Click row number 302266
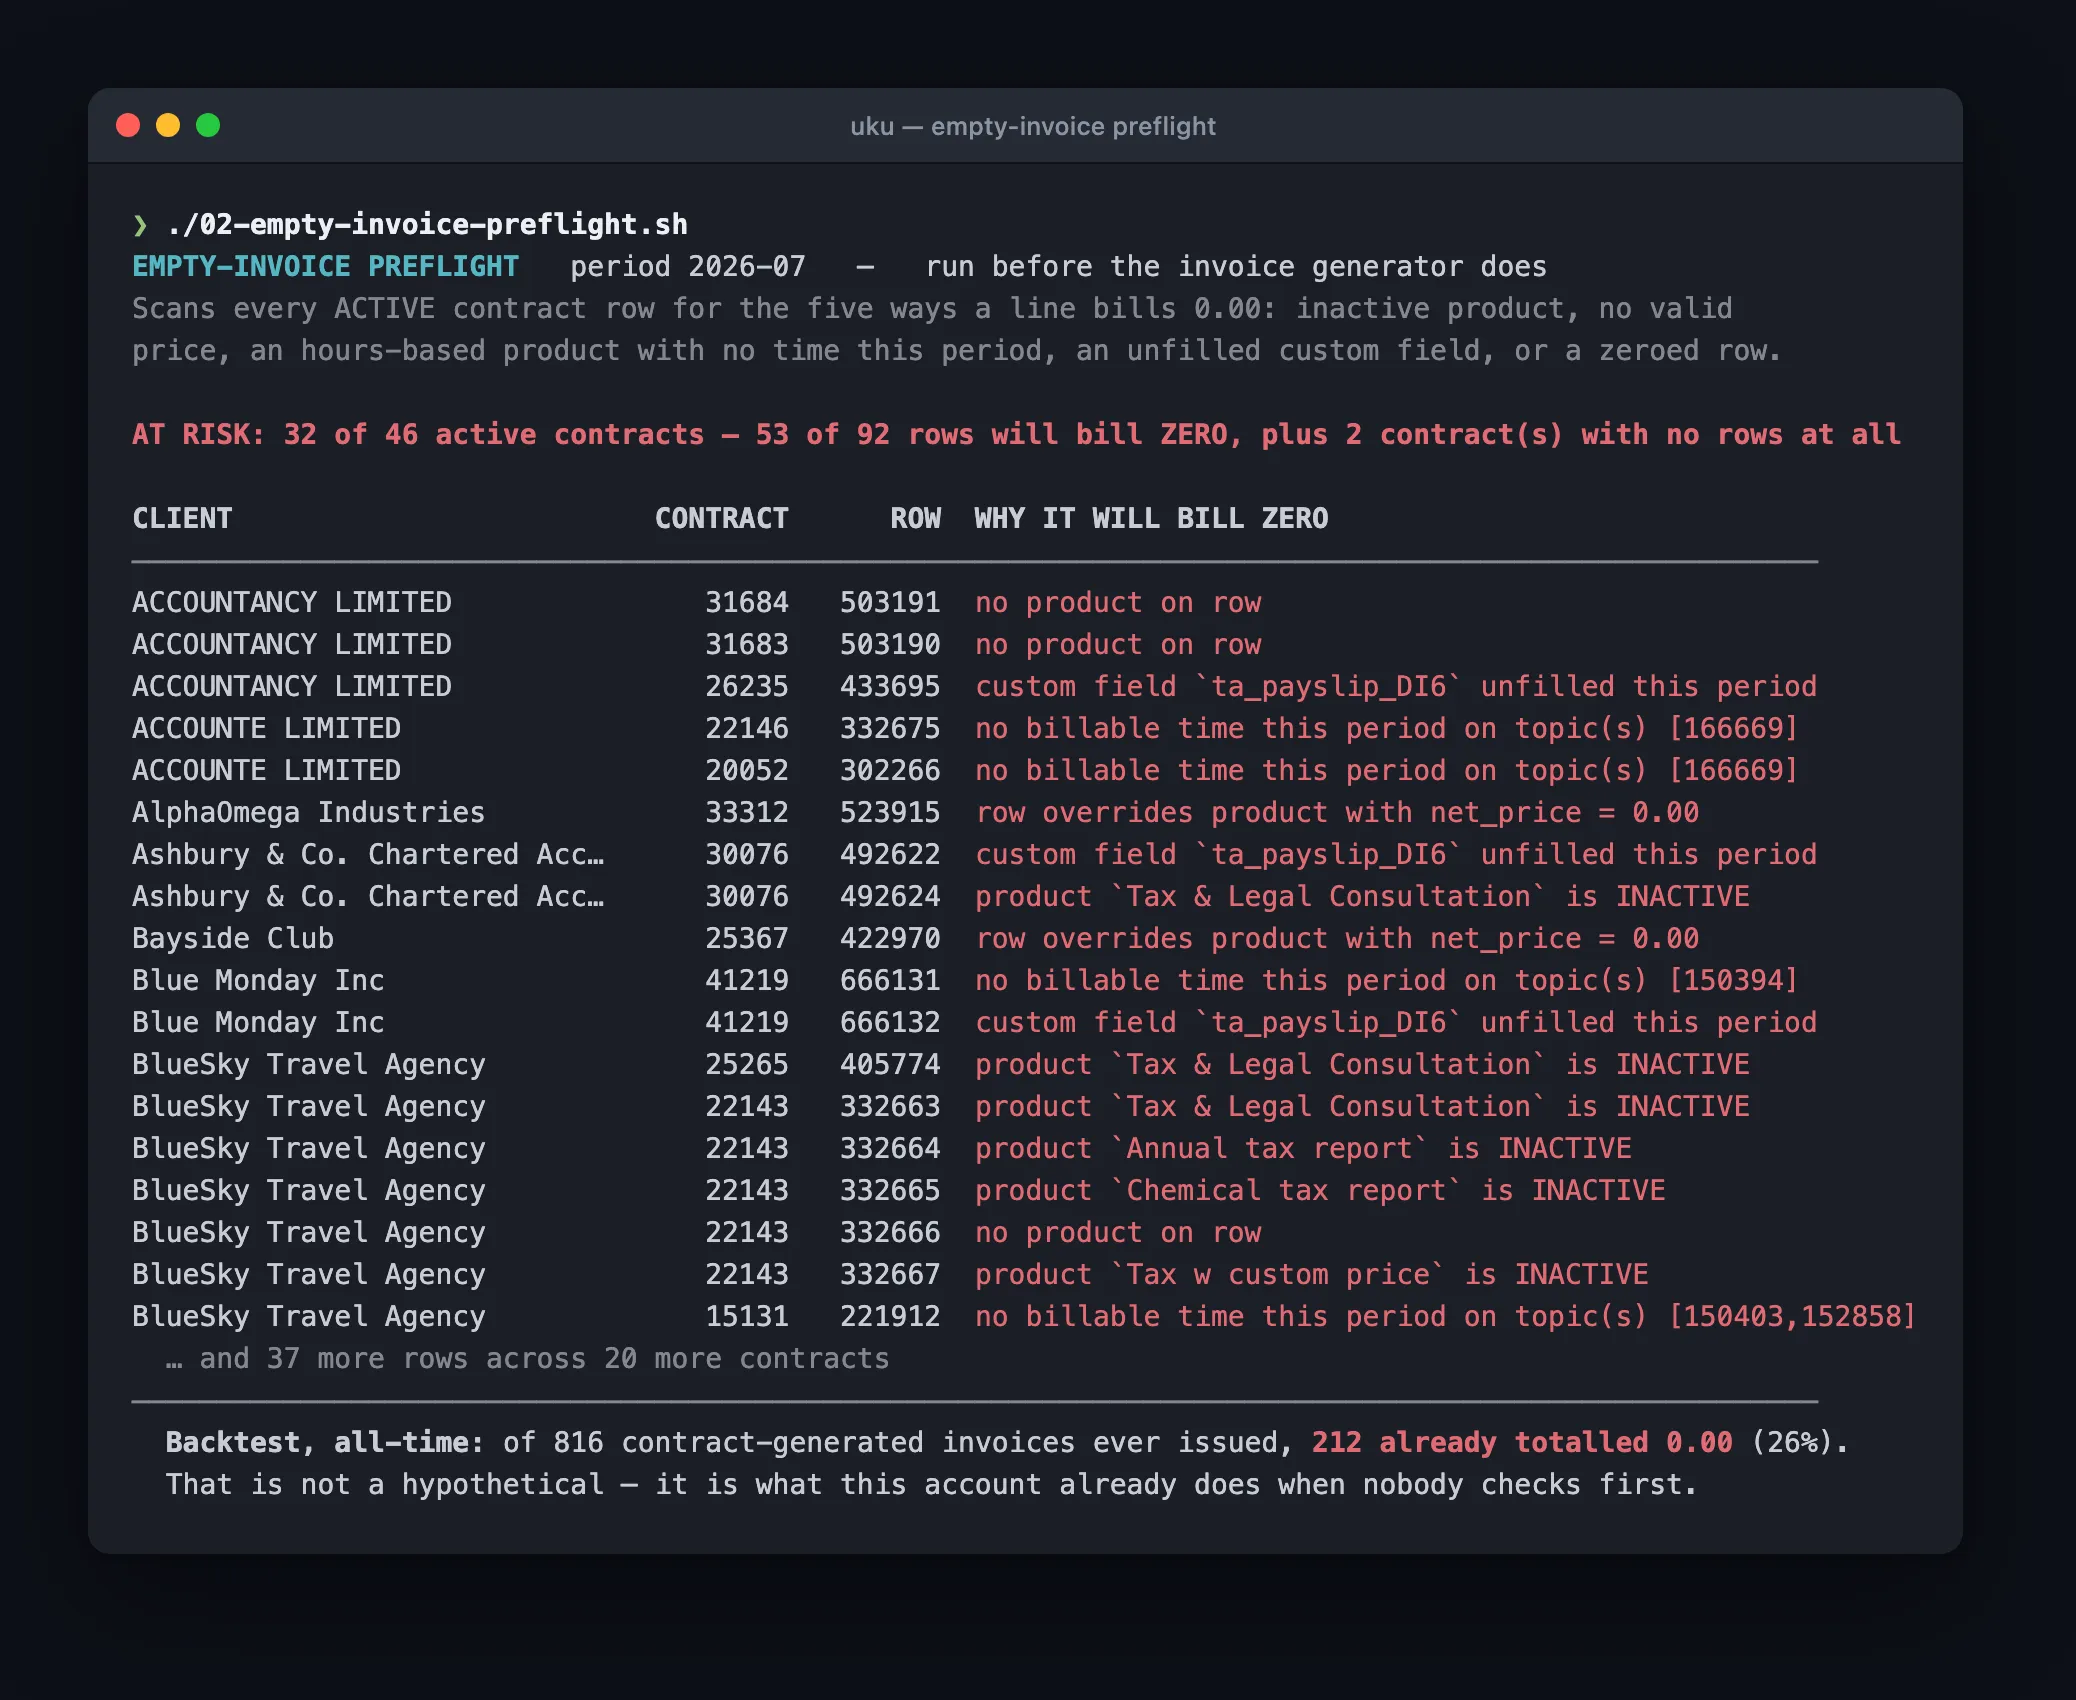The height and width of the screenshot is (1700, 2076). coord(890,770)
